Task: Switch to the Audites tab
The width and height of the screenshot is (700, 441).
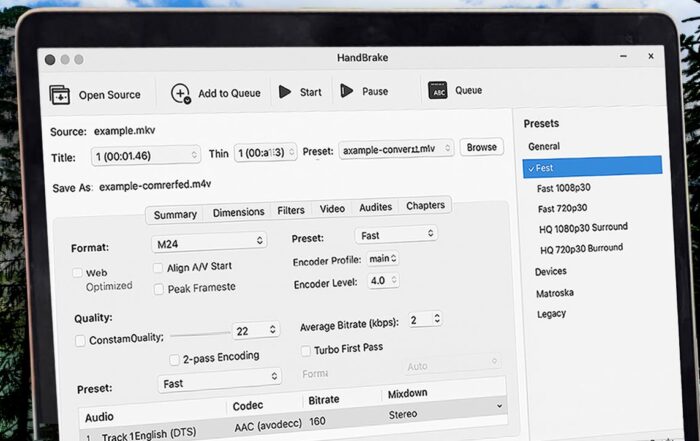Action: coord(375,207)
